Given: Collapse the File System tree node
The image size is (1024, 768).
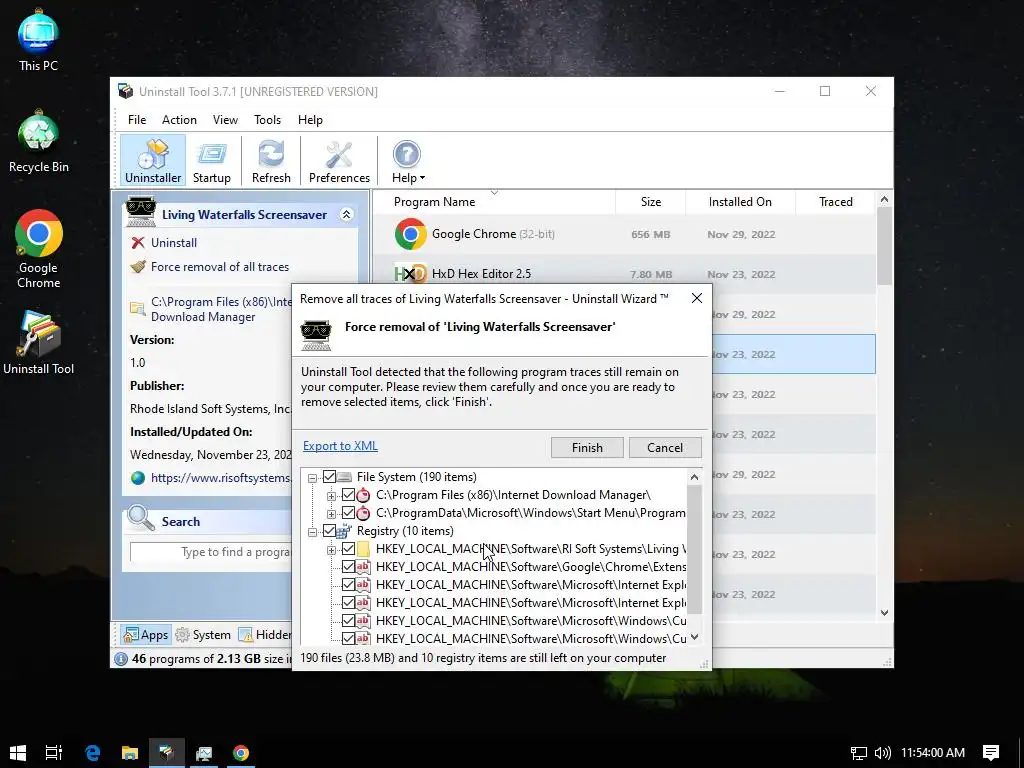Looking at the screenshot, I should pos(312,477).
